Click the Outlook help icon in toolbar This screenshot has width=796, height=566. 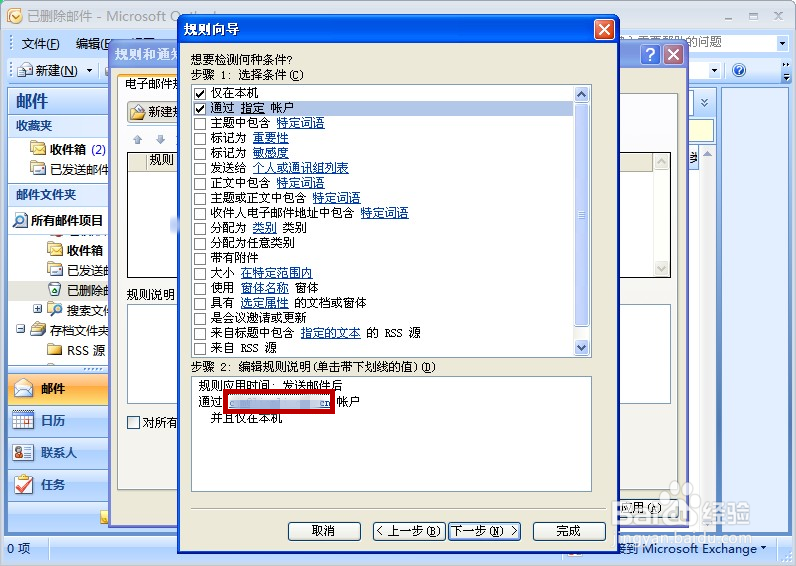pyautogui.click(x=739, y=70)
